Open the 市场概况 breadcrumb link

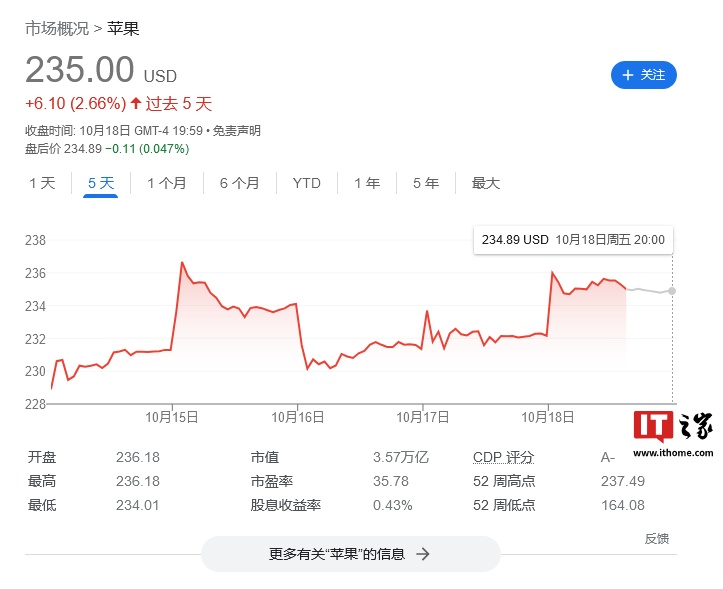56,28
